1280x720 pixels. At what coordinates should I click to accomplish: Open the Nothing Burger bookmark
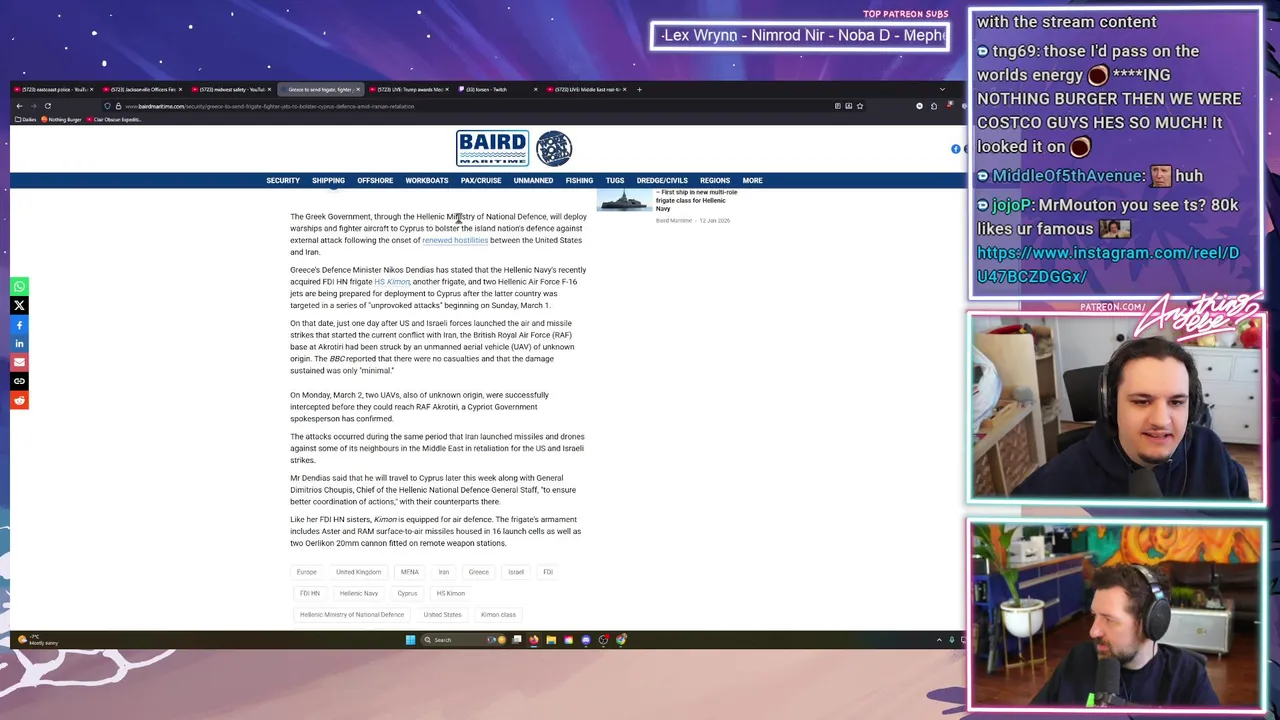pyautogui.click(x=62, y=119)
